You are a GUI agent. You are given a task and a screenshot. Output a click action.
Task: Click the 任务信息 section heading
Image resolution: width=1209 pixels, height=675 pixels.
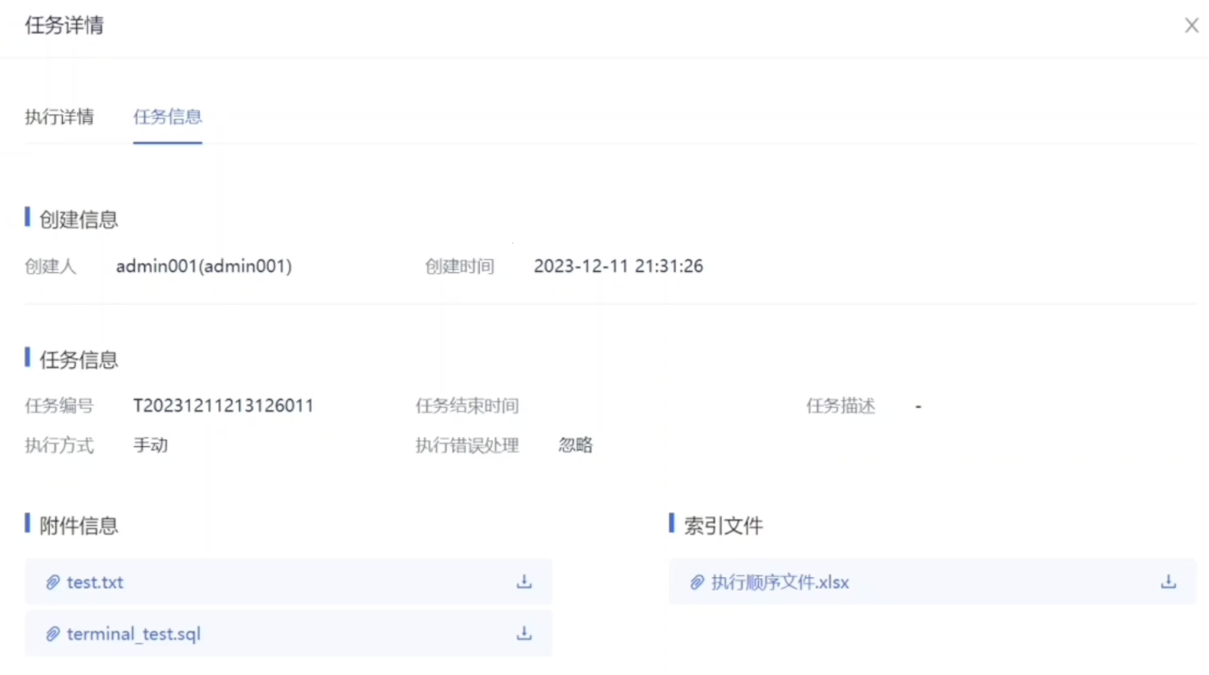79,359
